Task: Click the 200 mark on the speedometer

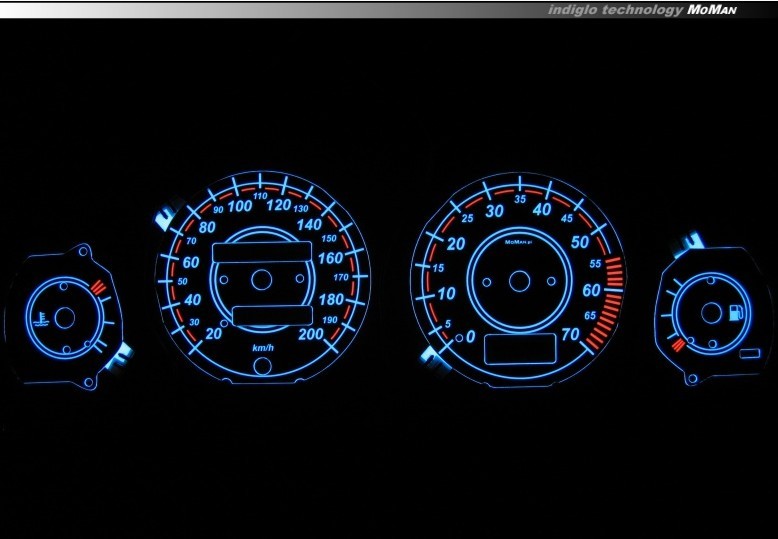Action: pos(311,334)
